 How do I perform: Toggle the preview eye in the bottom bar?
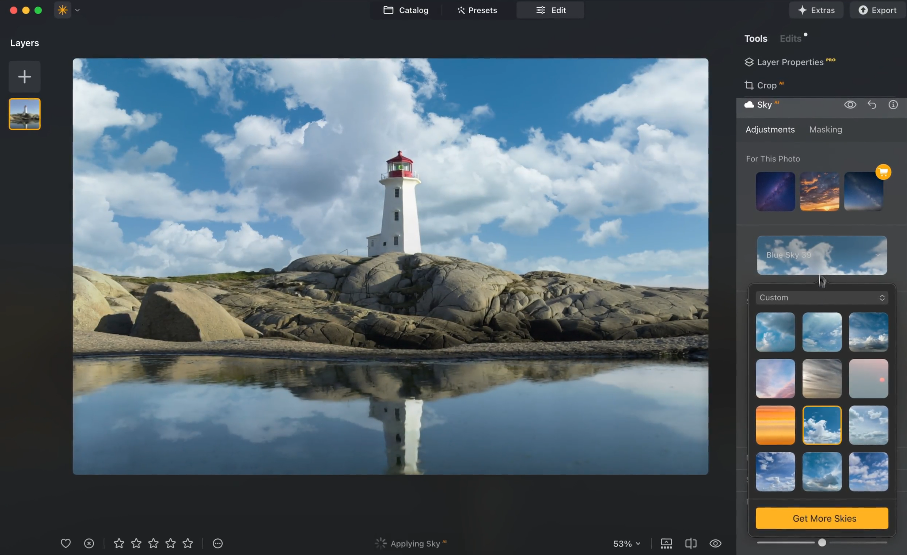point(715,543)
